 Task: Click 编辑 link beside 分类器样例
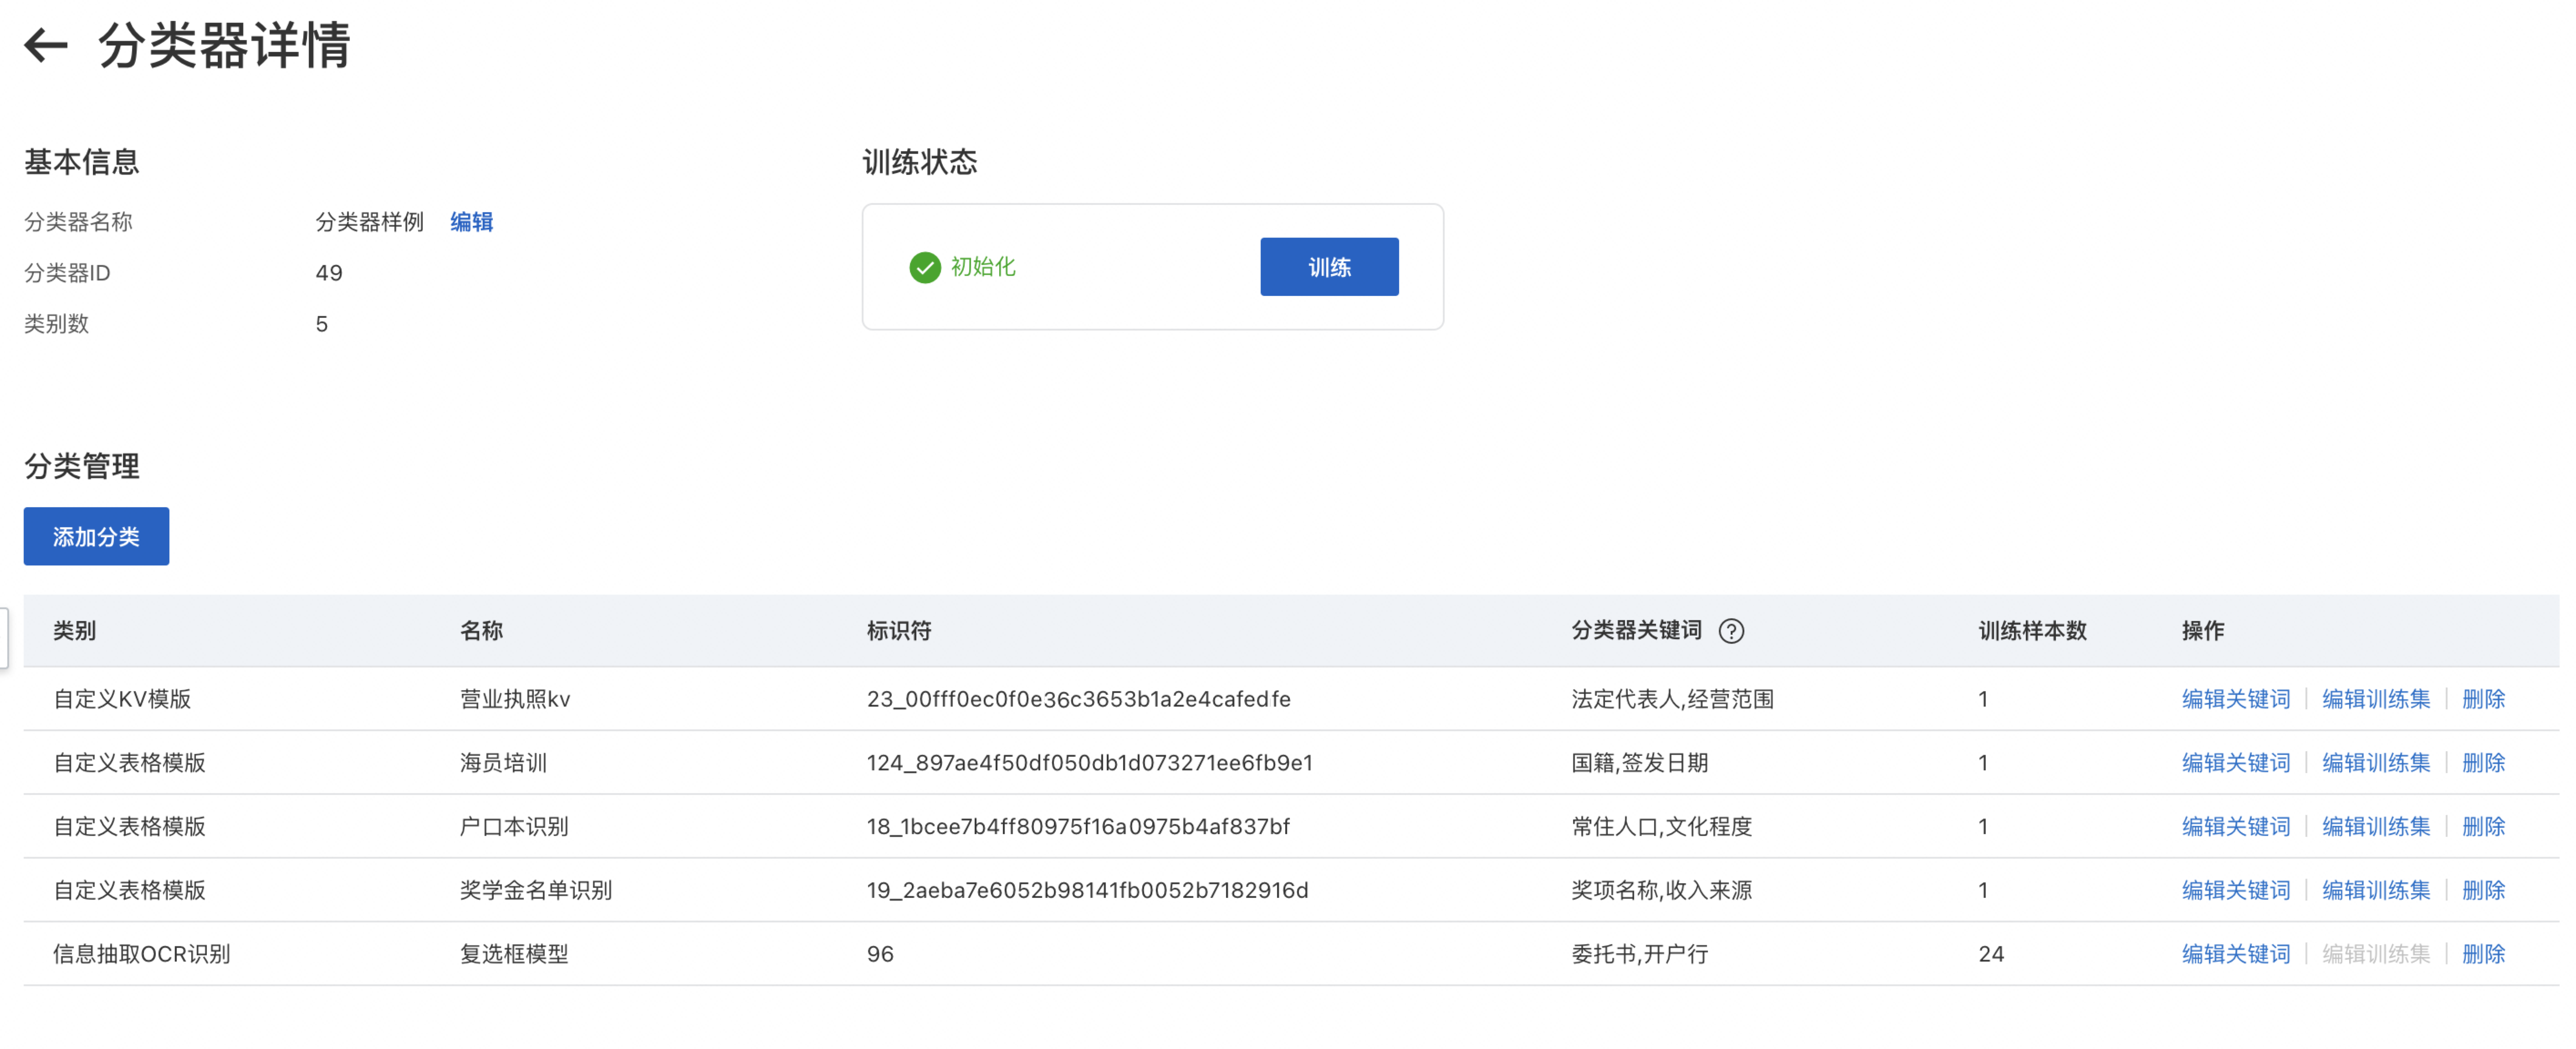coord(471,222)
